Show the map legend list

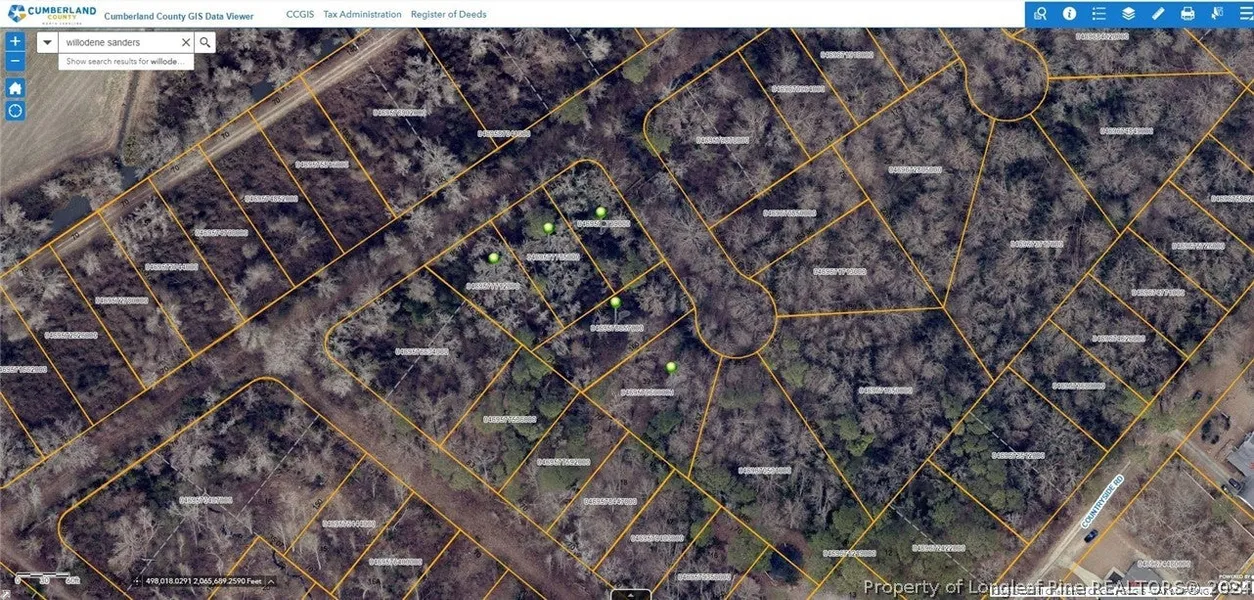click(1099, 14)
